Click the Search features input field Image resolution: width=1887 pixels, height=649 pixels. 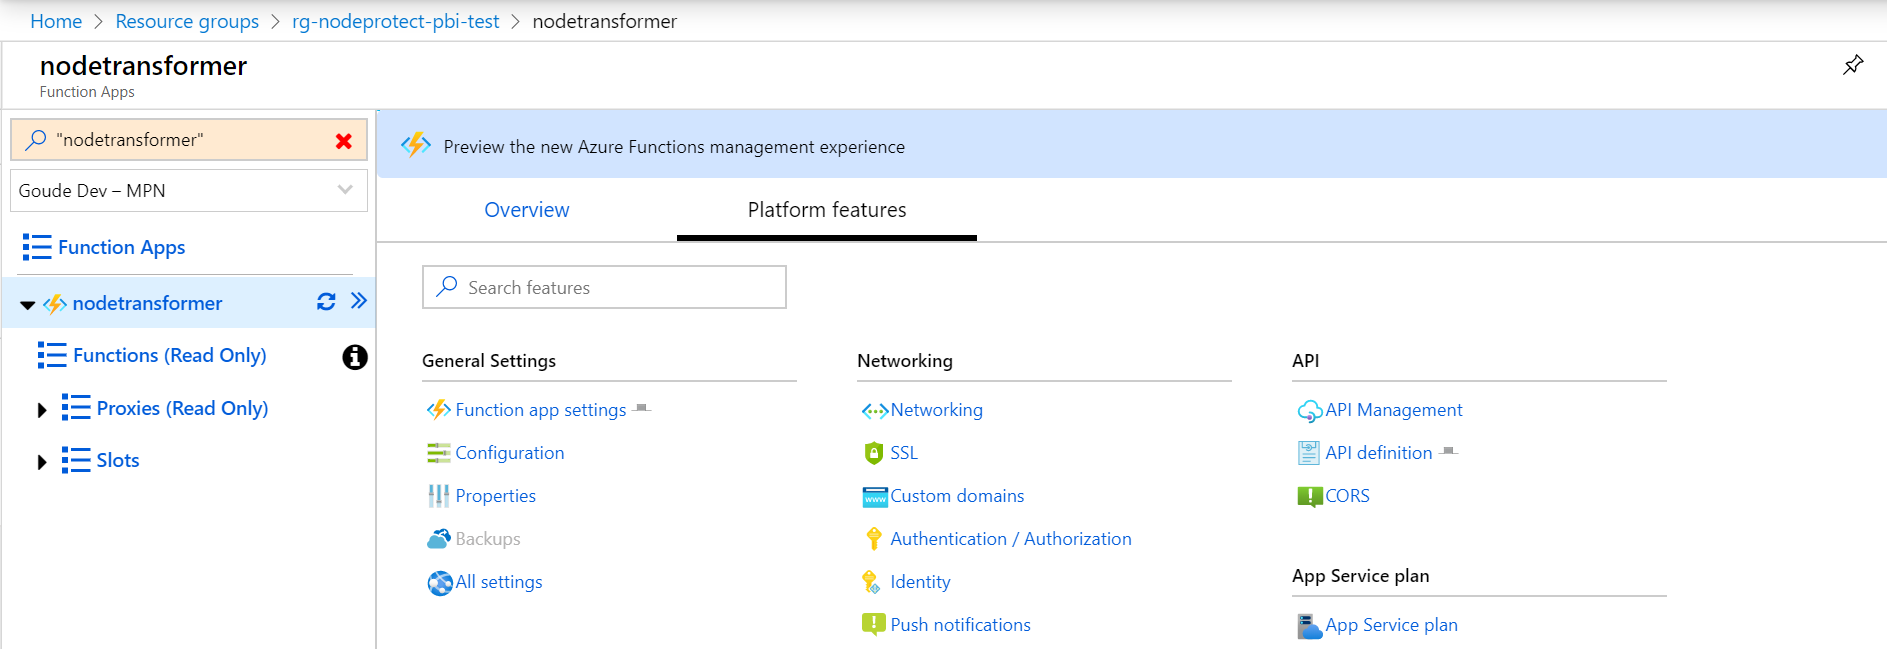[x=604, y=287]
